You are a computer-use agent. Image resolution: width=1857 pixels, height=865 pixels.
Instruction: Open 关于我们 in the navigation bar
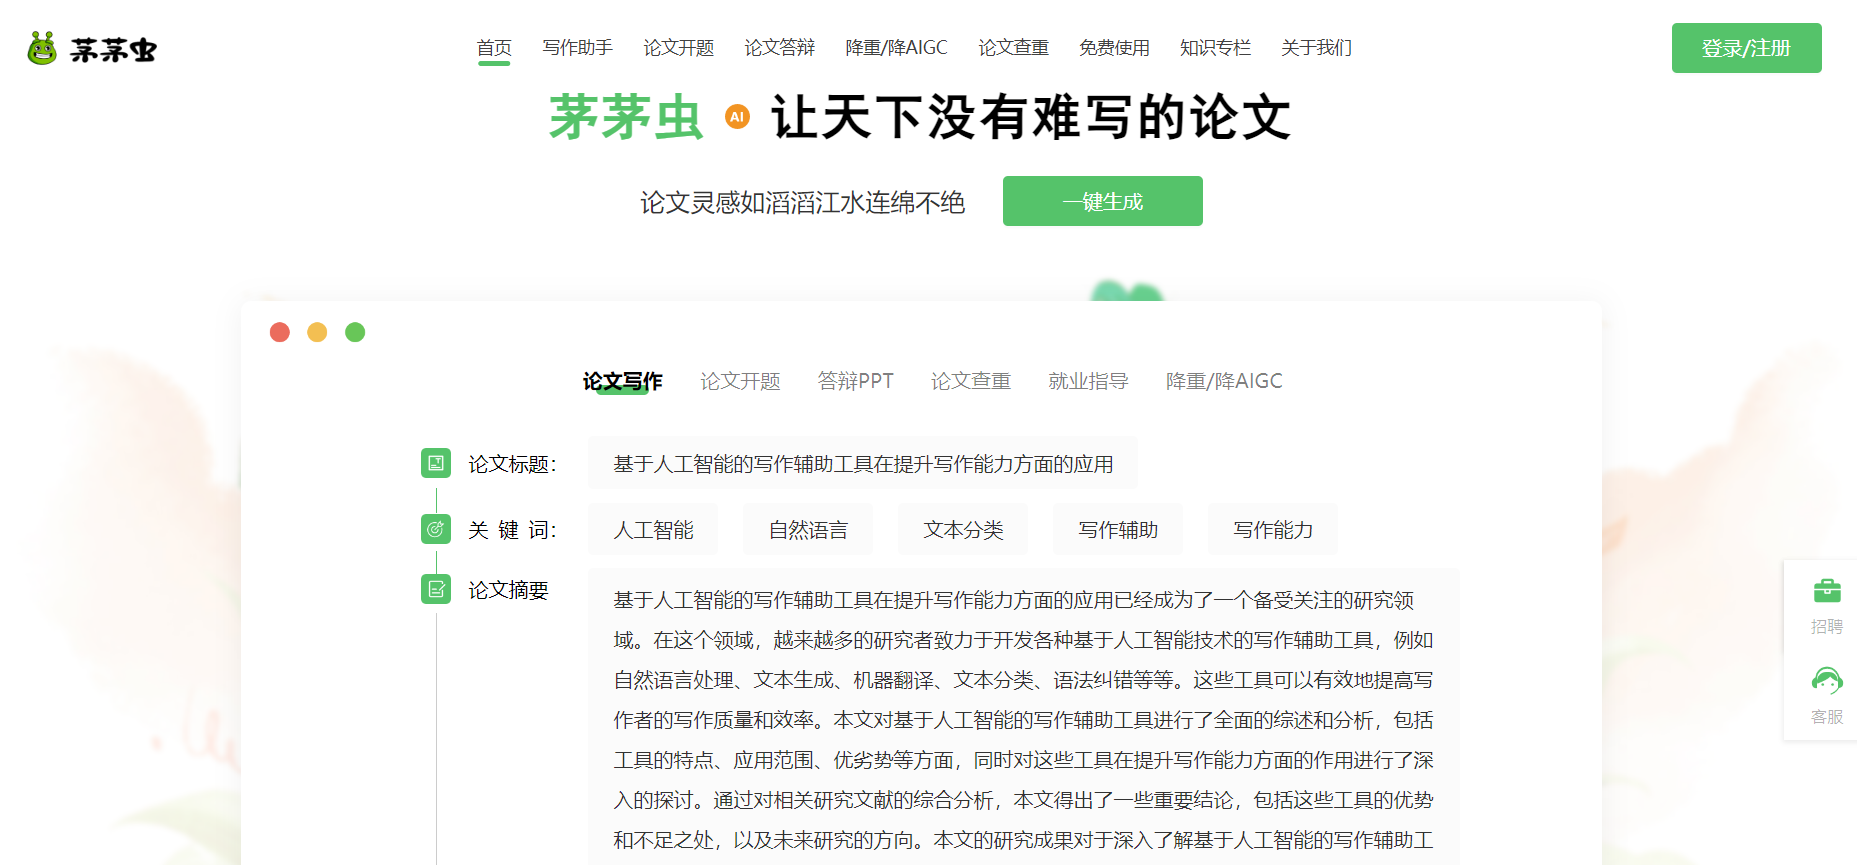coord(1316,48)
